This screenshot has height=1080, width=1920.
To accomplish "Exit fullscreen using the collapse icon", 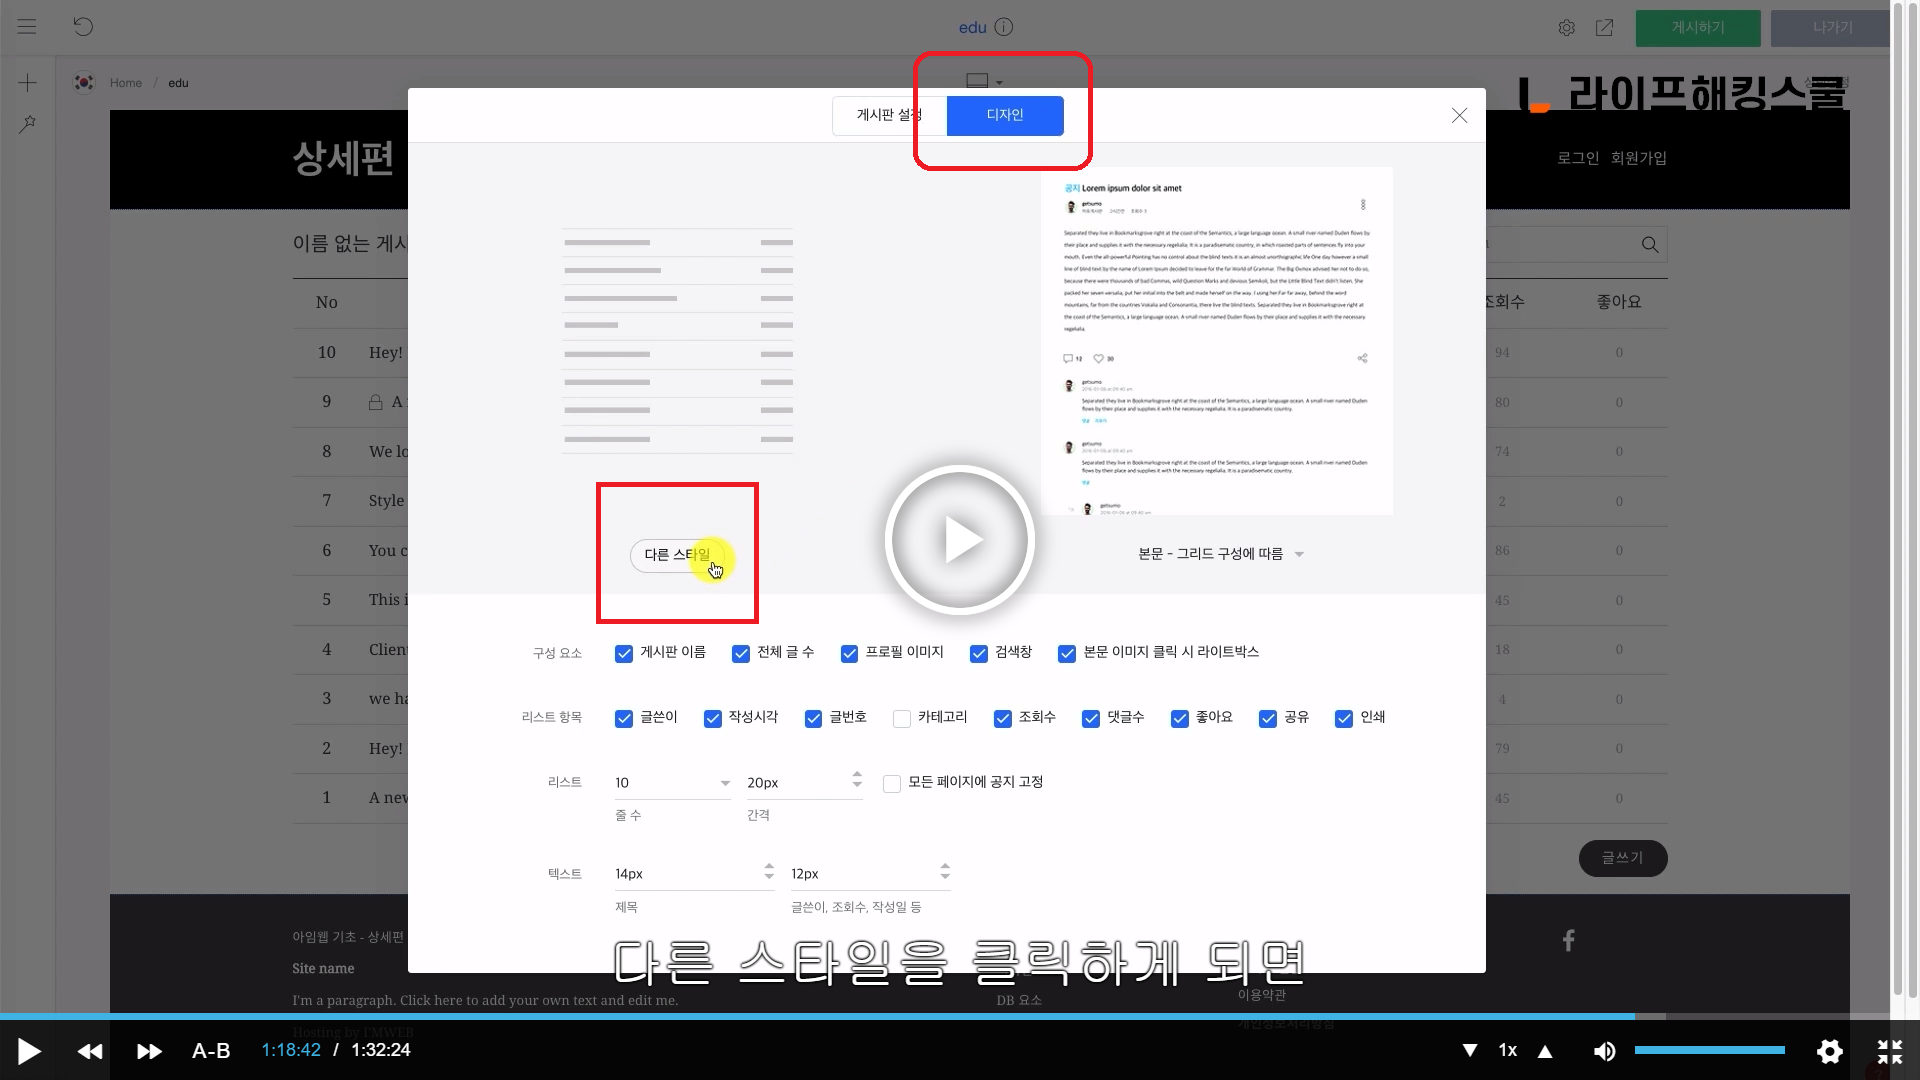I will pyautogui.click(x=1889, y=1051).
